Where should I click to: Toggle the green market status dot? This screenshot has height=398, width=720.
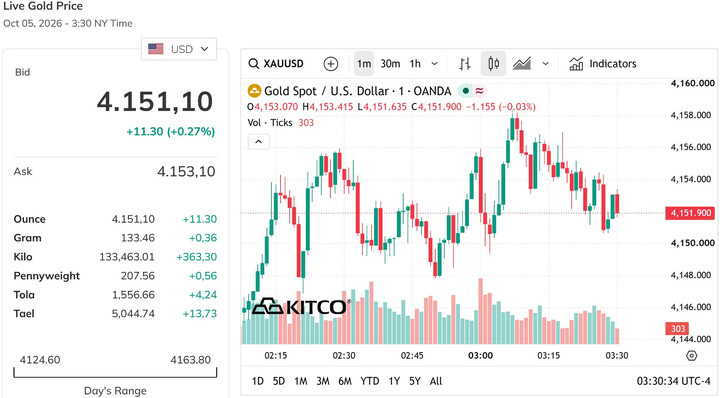[466, 91]
